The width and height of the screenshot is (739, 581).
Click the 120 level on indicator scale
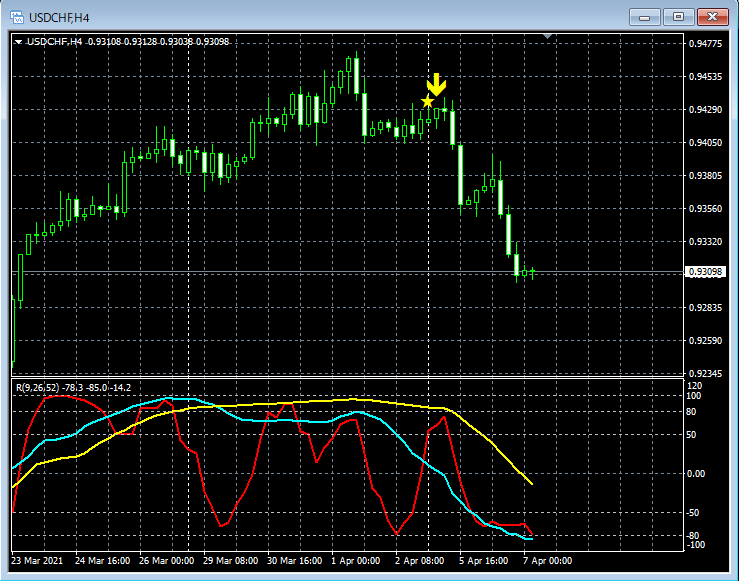[695, 386]
